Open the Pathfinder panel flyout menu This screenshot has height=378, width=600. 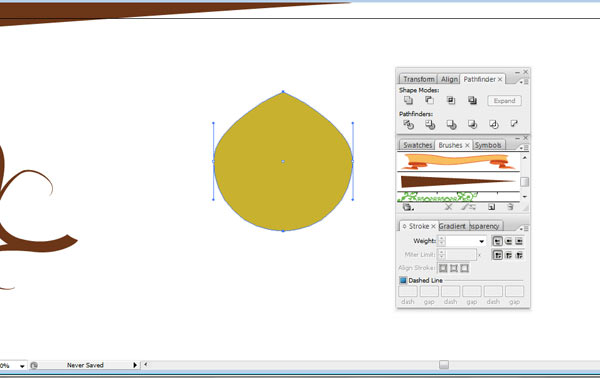click(x=524, y=81)
